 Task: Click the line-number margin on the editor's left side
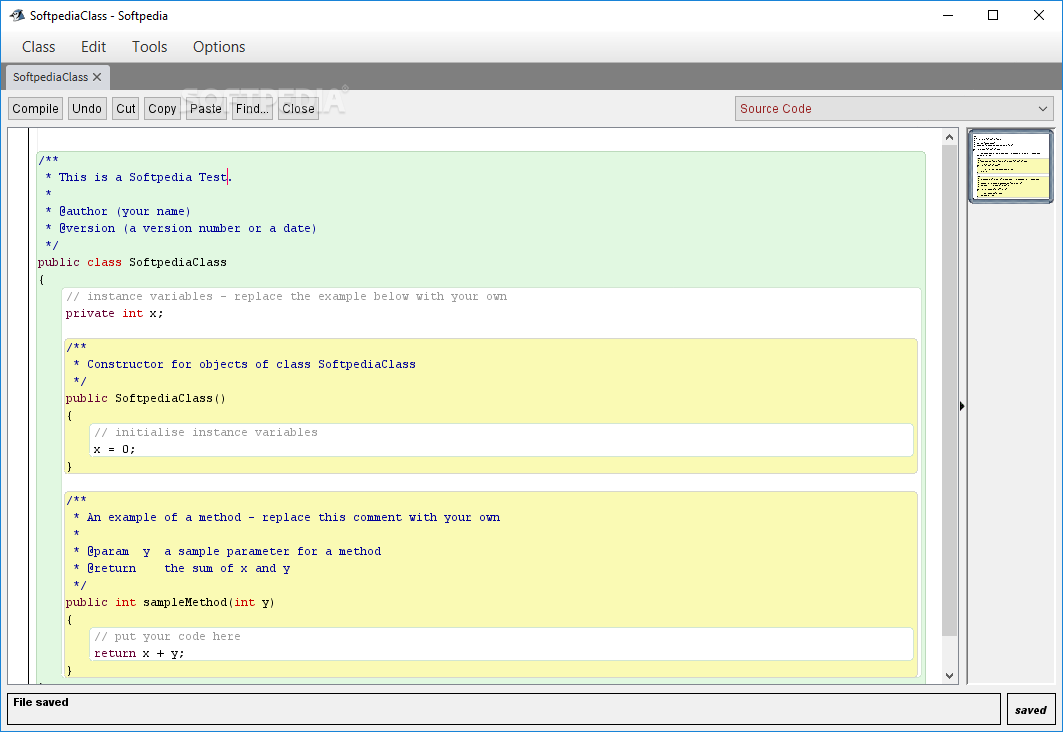click(x=18, y=407)
